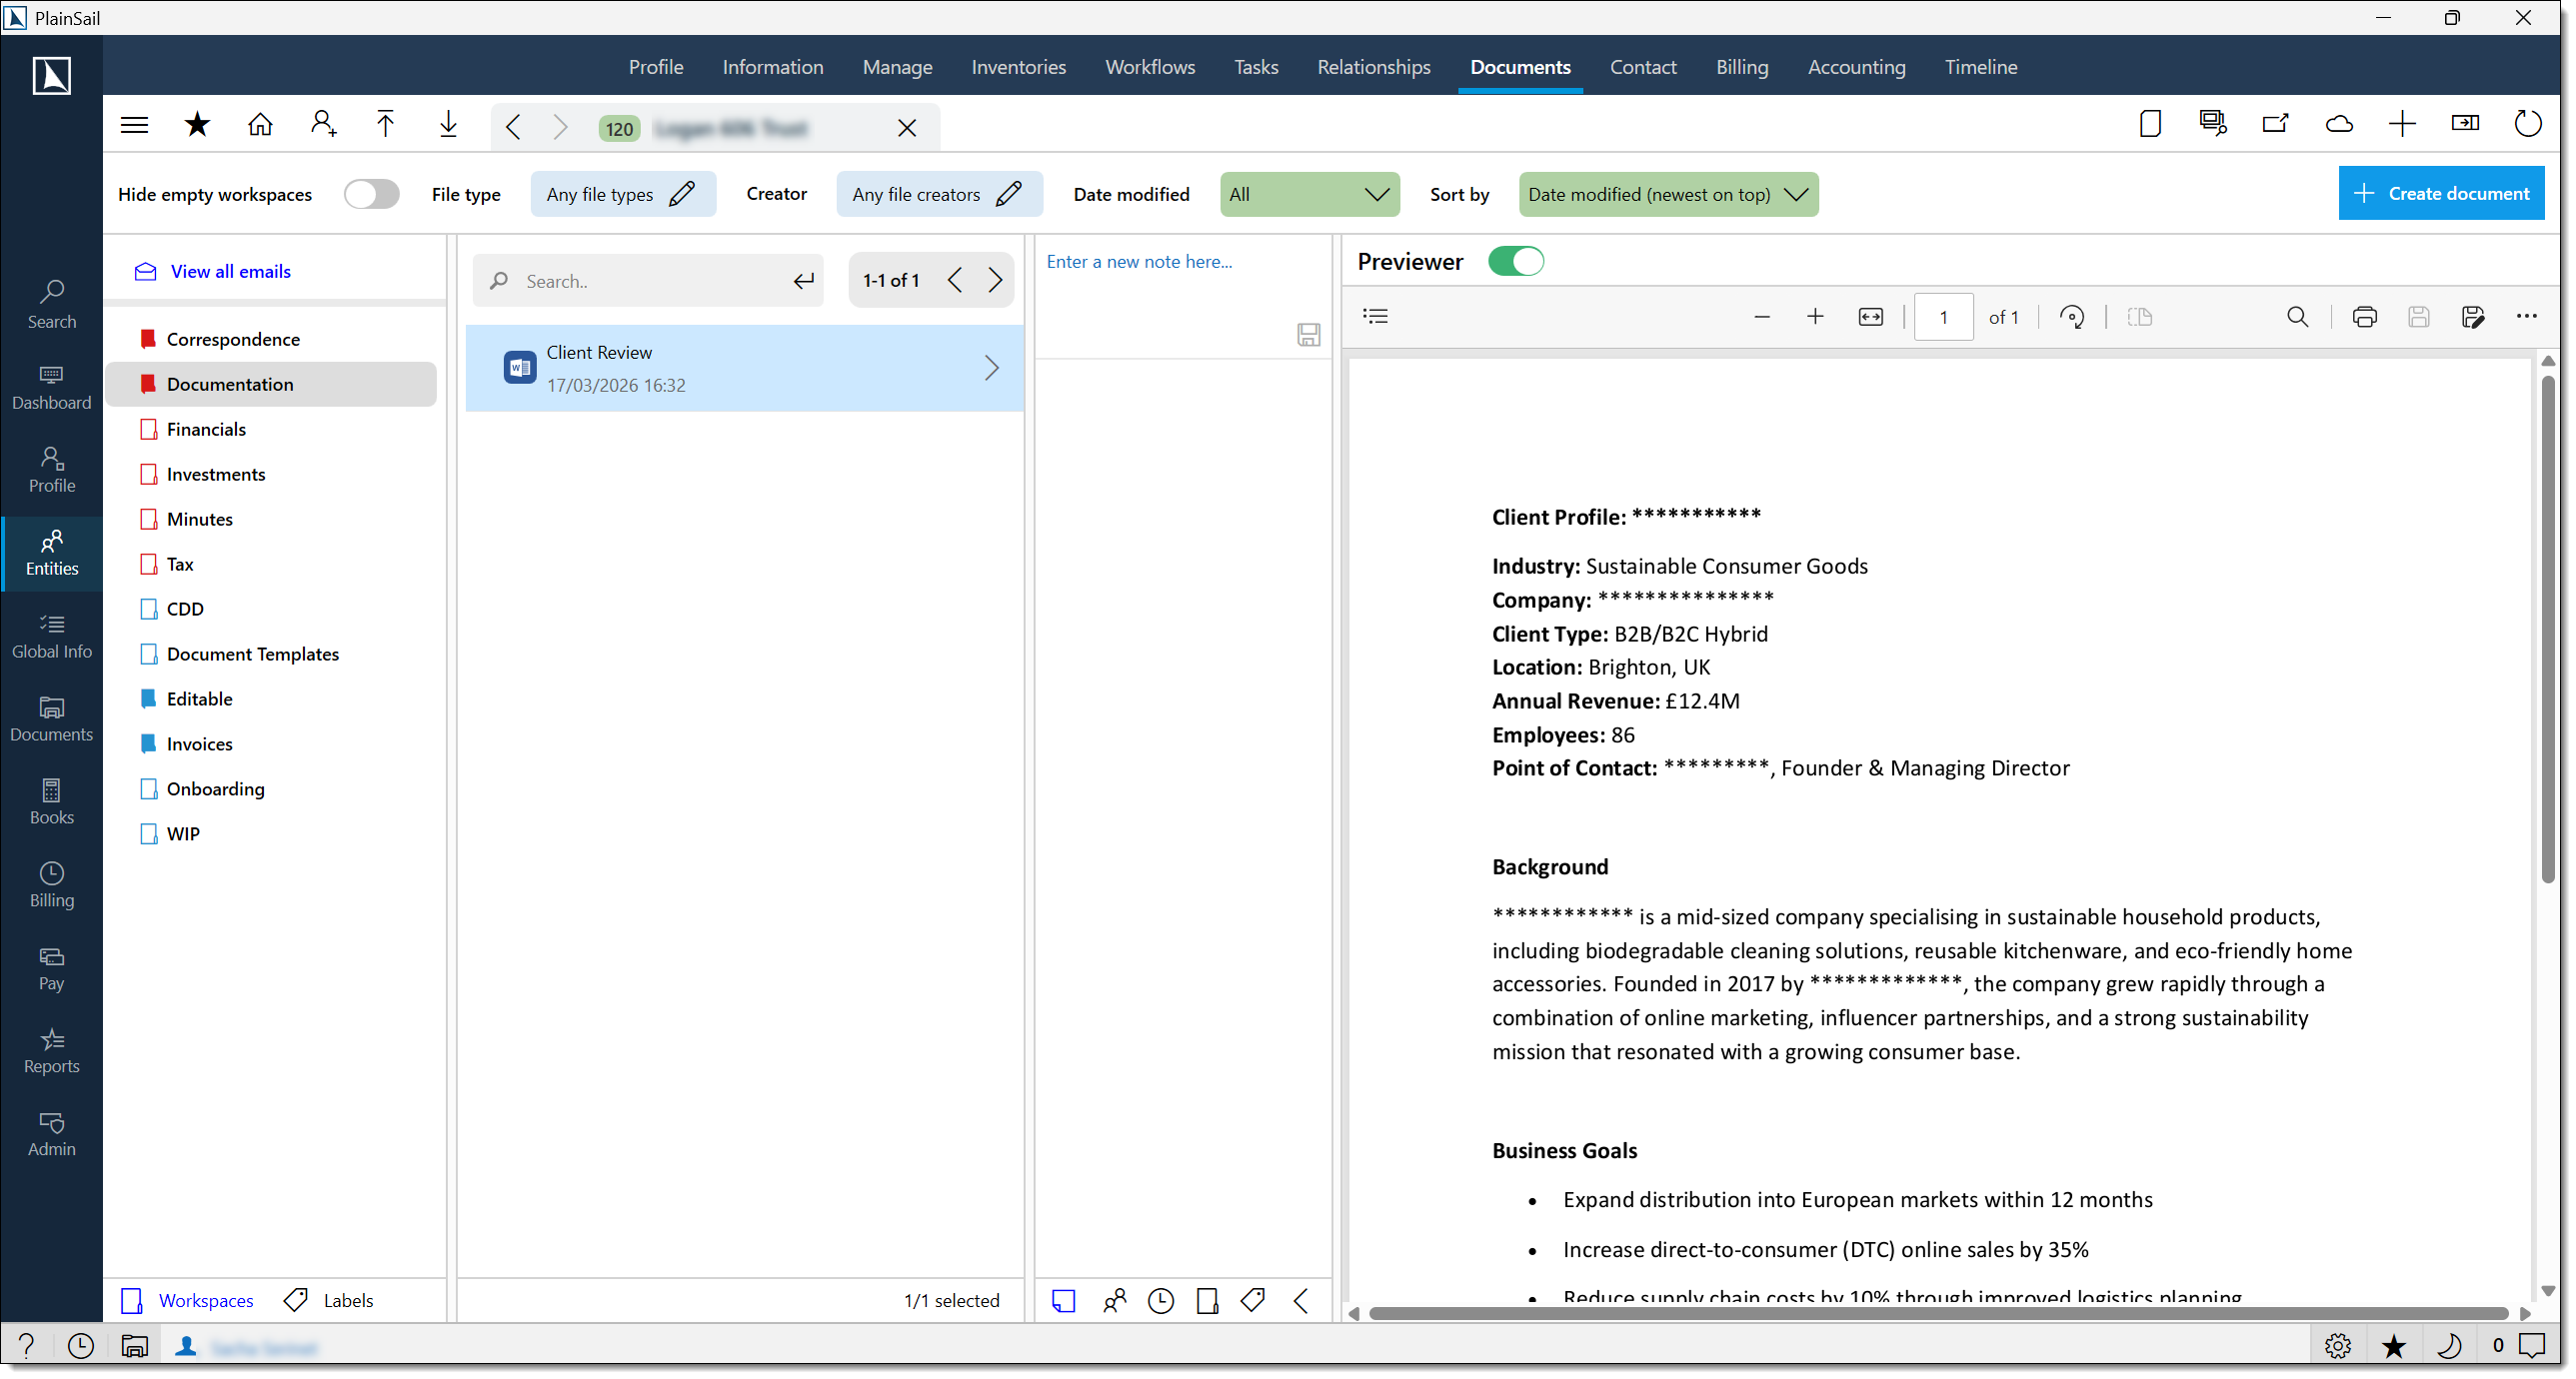This screenshot has height=1379, width=2576.
Task: Click the Create document button
Action: 2441,193
